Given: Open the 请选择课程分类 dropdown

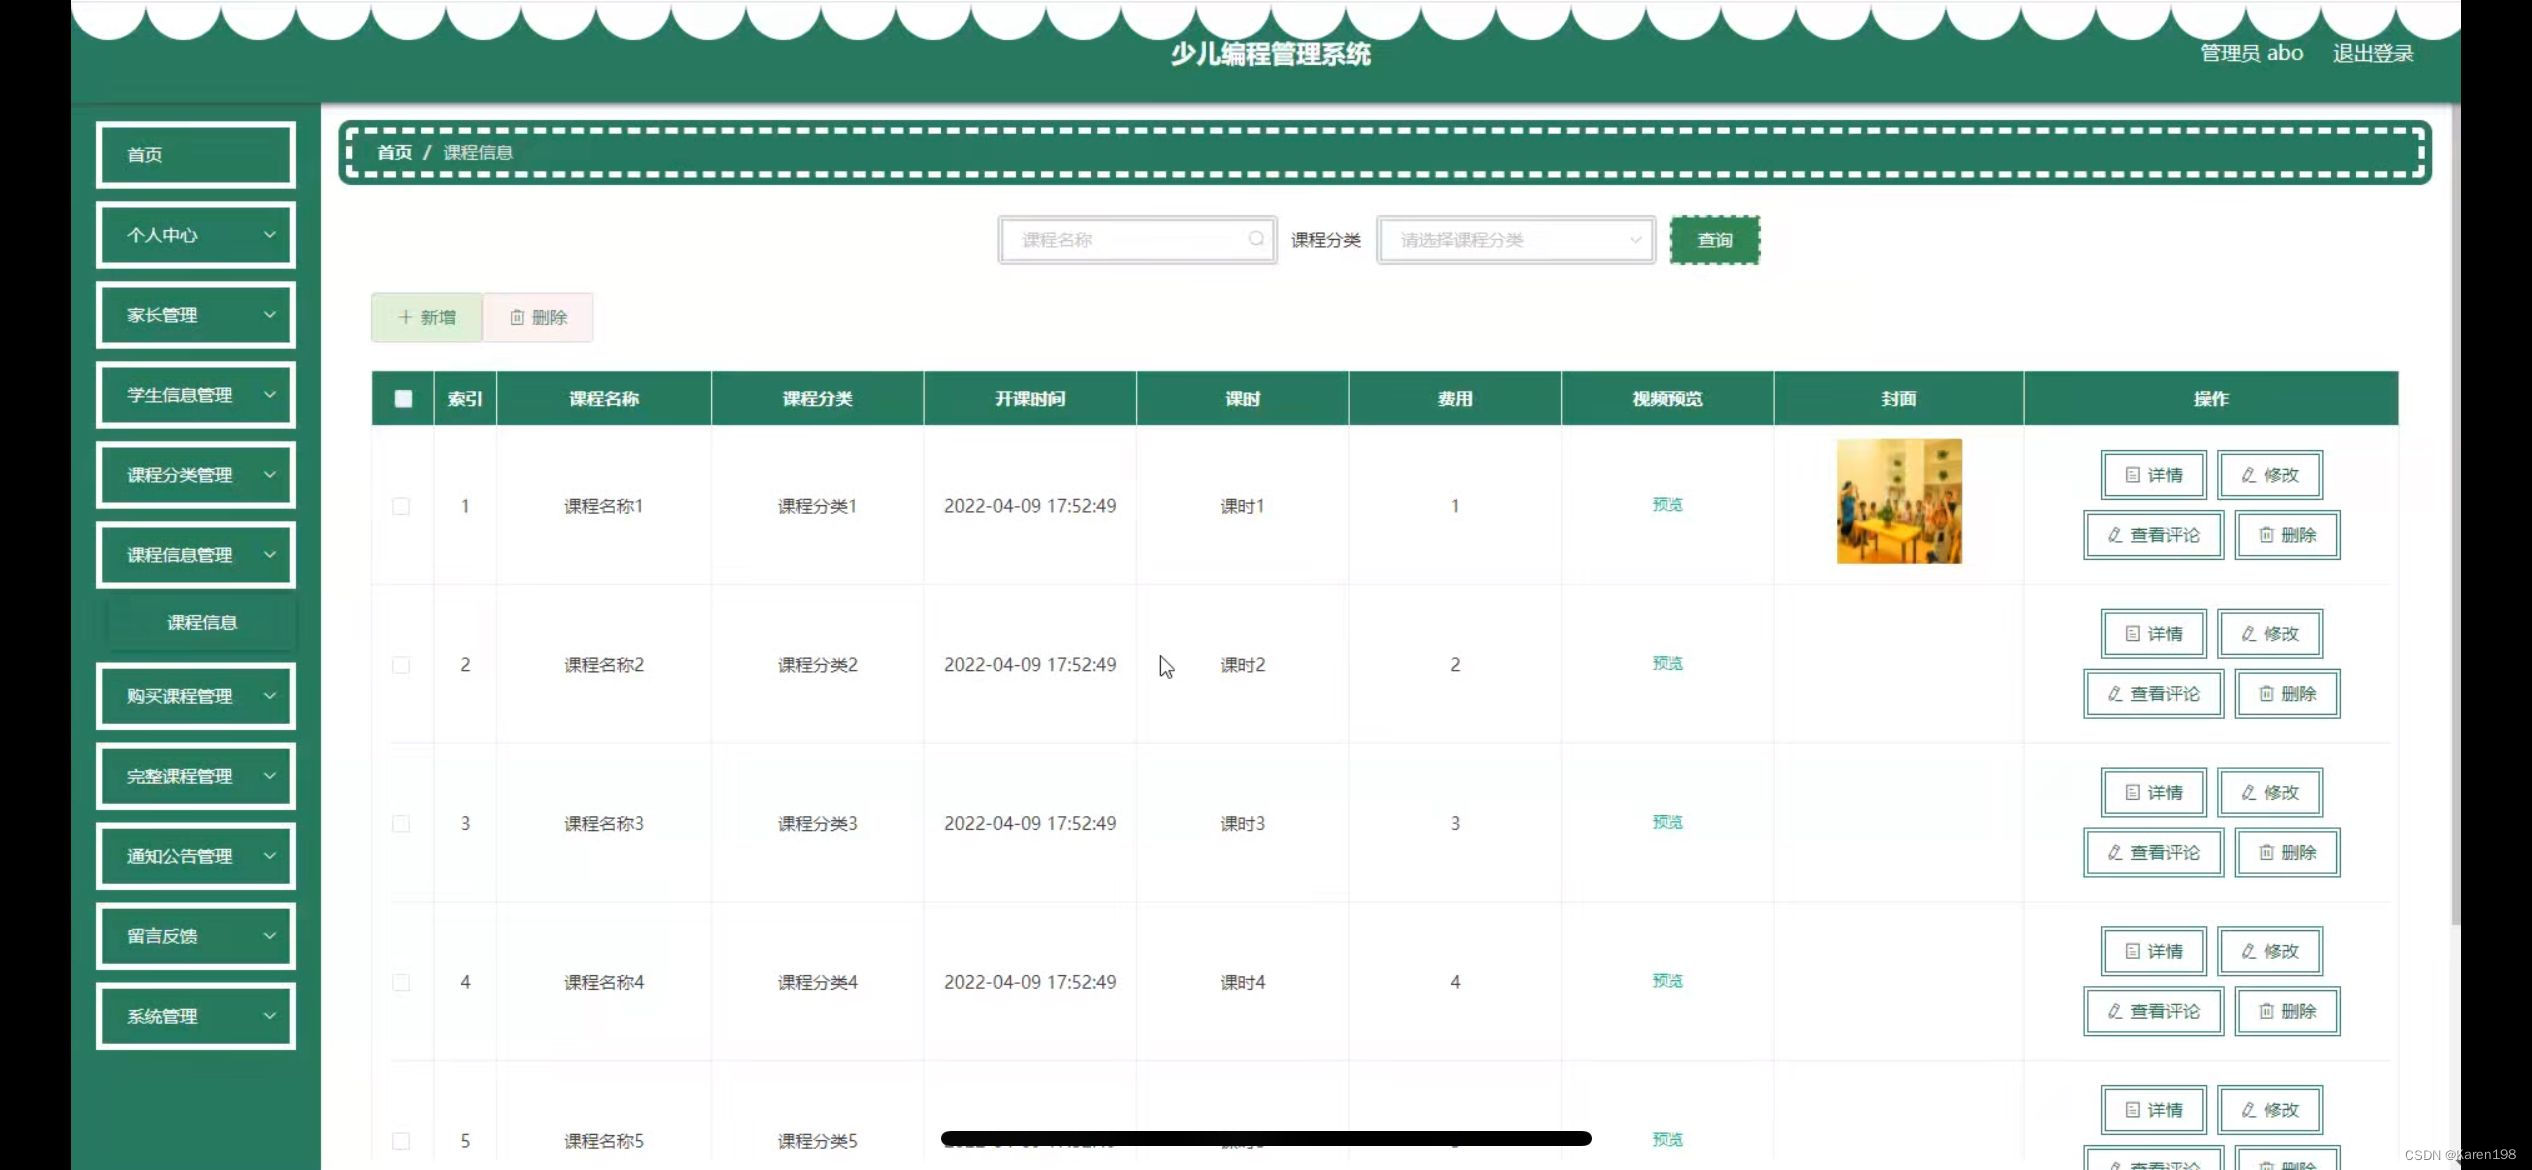Looking at the screenshot, I should (x=1515, y=240).
